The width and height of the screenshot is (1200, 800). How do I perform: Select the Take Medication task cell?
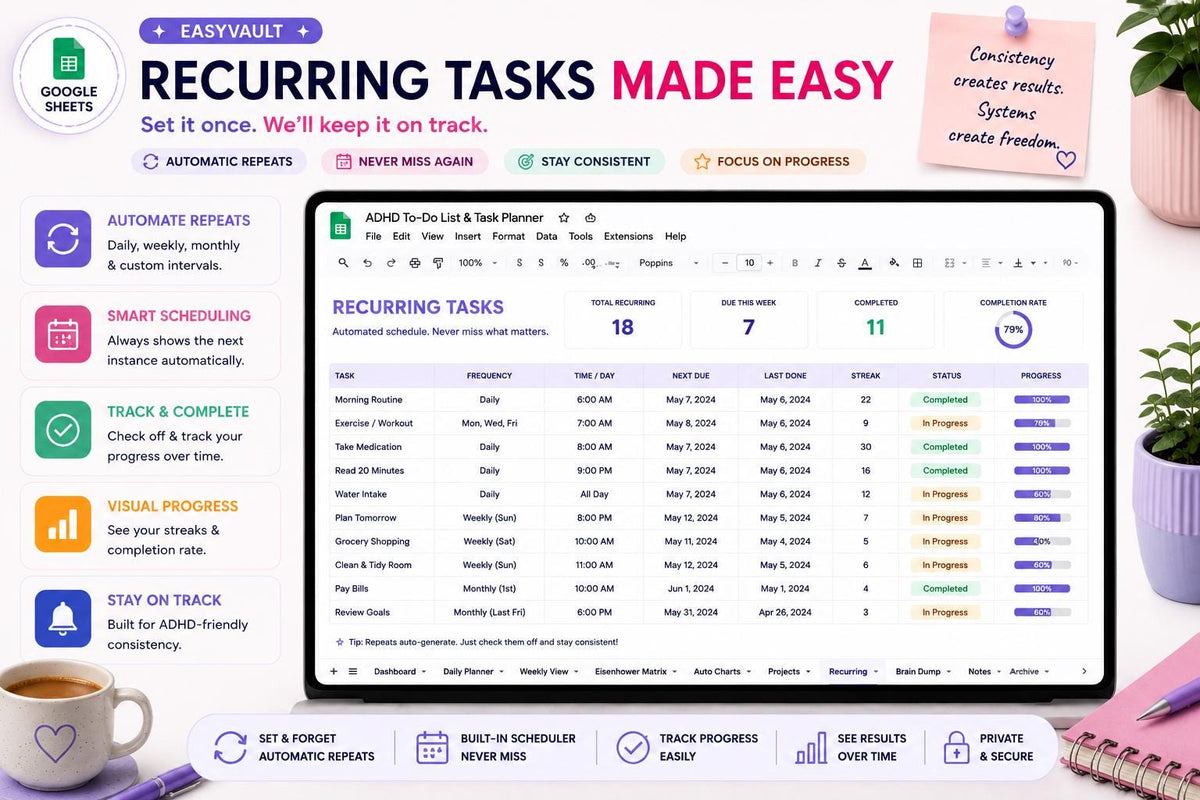coord(382,447)
